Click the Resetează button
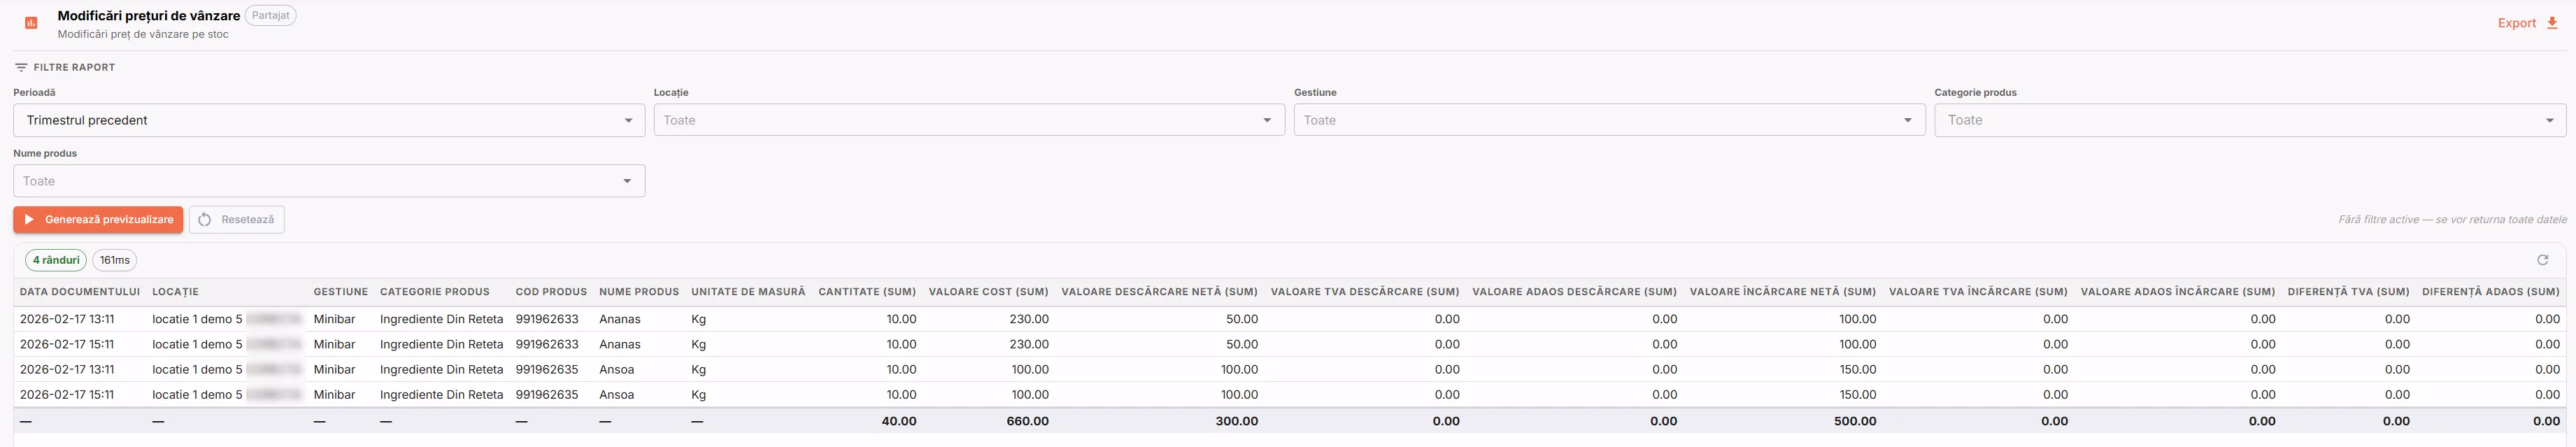2576x447 pixels. point(237,220)
